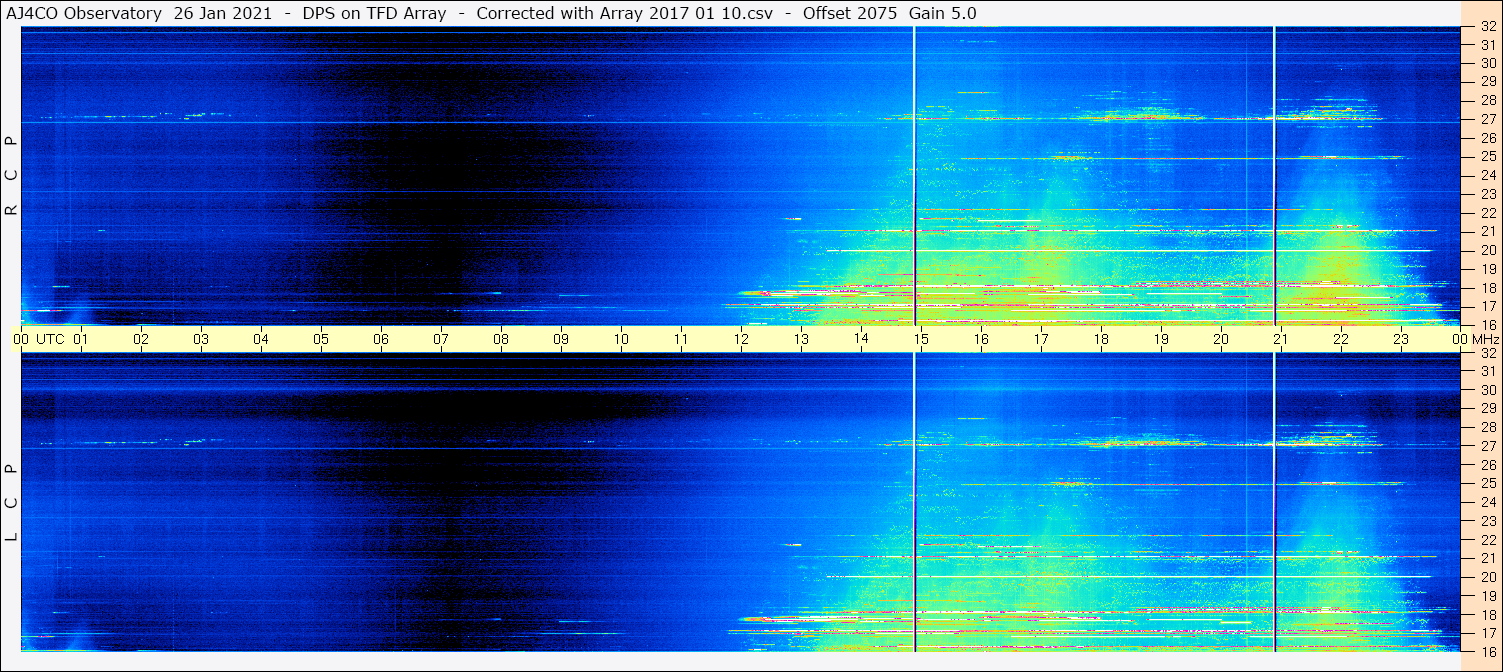Click the 17 MHz label of LCP panel
Image resolution: width=1503 pixels, height=672 pixels.
(x=1487, y=633)
